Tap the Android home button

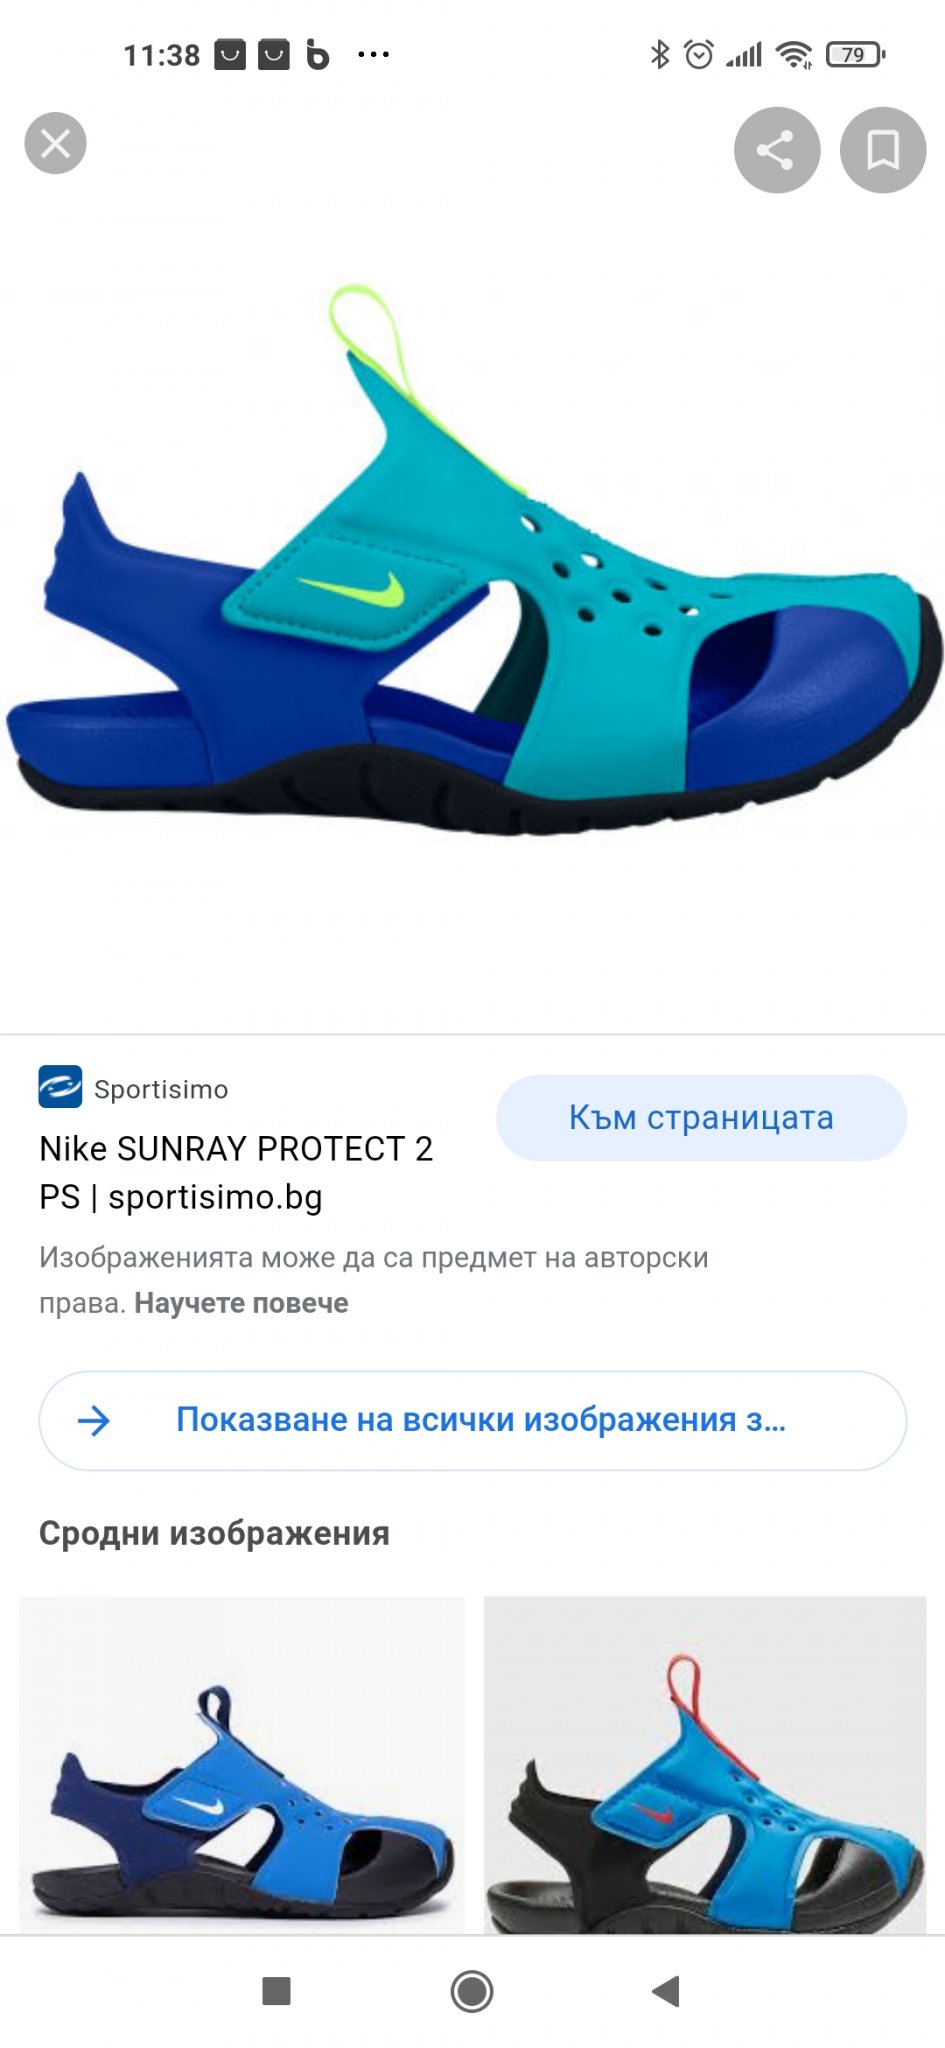click(x=472, y=1990)
